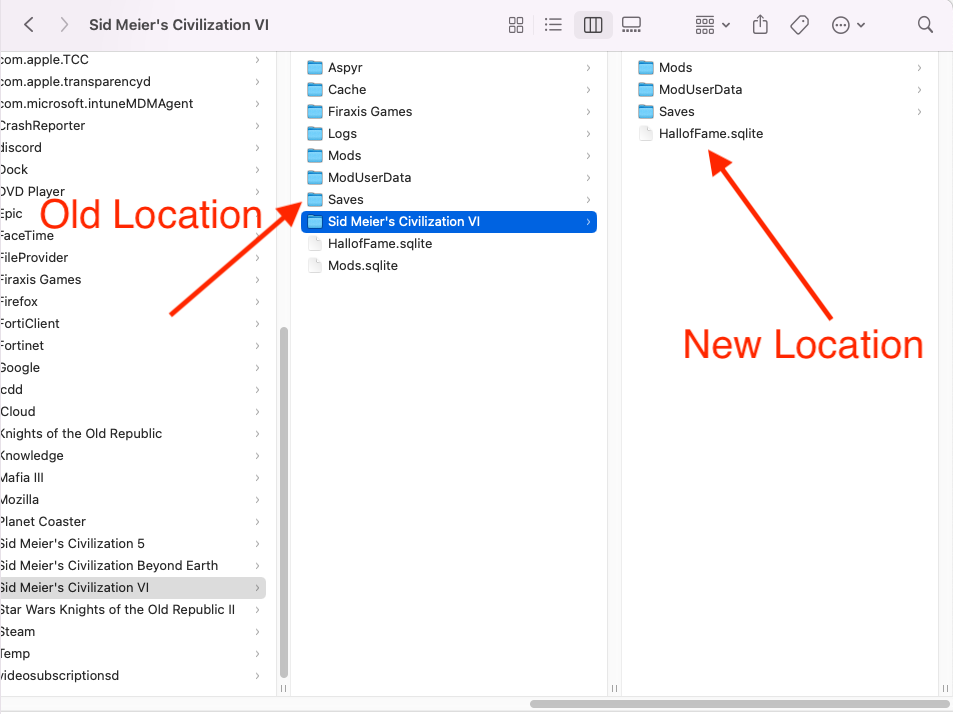Open the More actions ellipsis menu
The height and width of the screenshot is (714, 953).
point(848,25)
